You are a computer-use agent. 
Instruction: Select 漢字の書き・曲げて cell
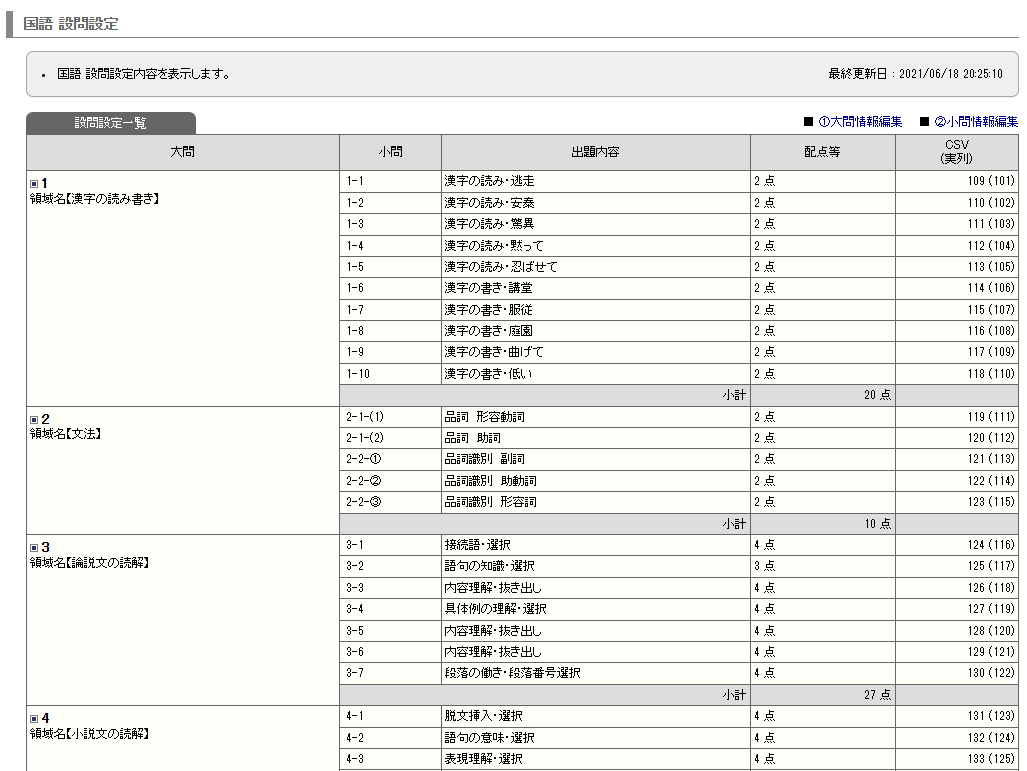click(595, 352)
